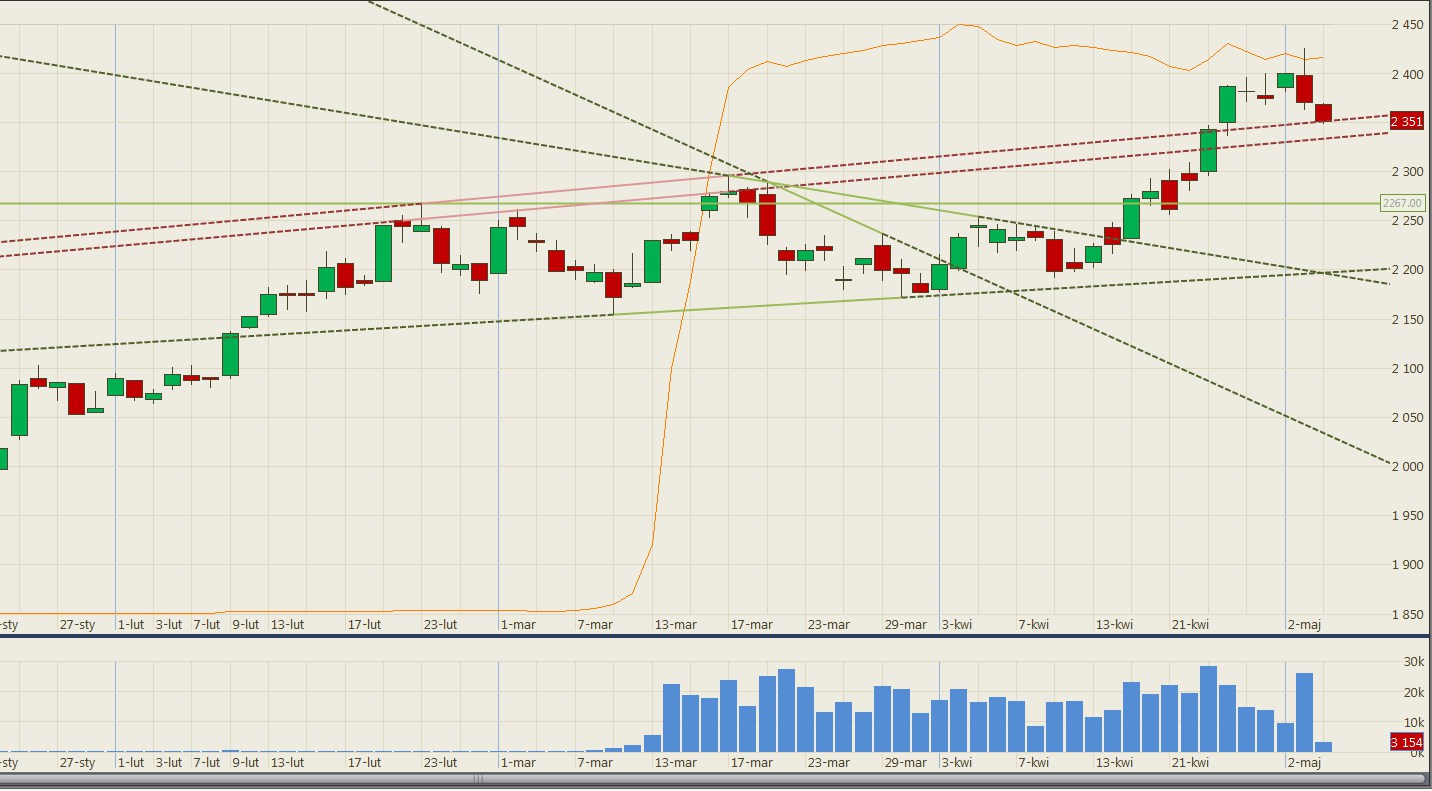
Task: Click the 21-kwi date label under the volume panel
Action: [x=1191, y=763]
